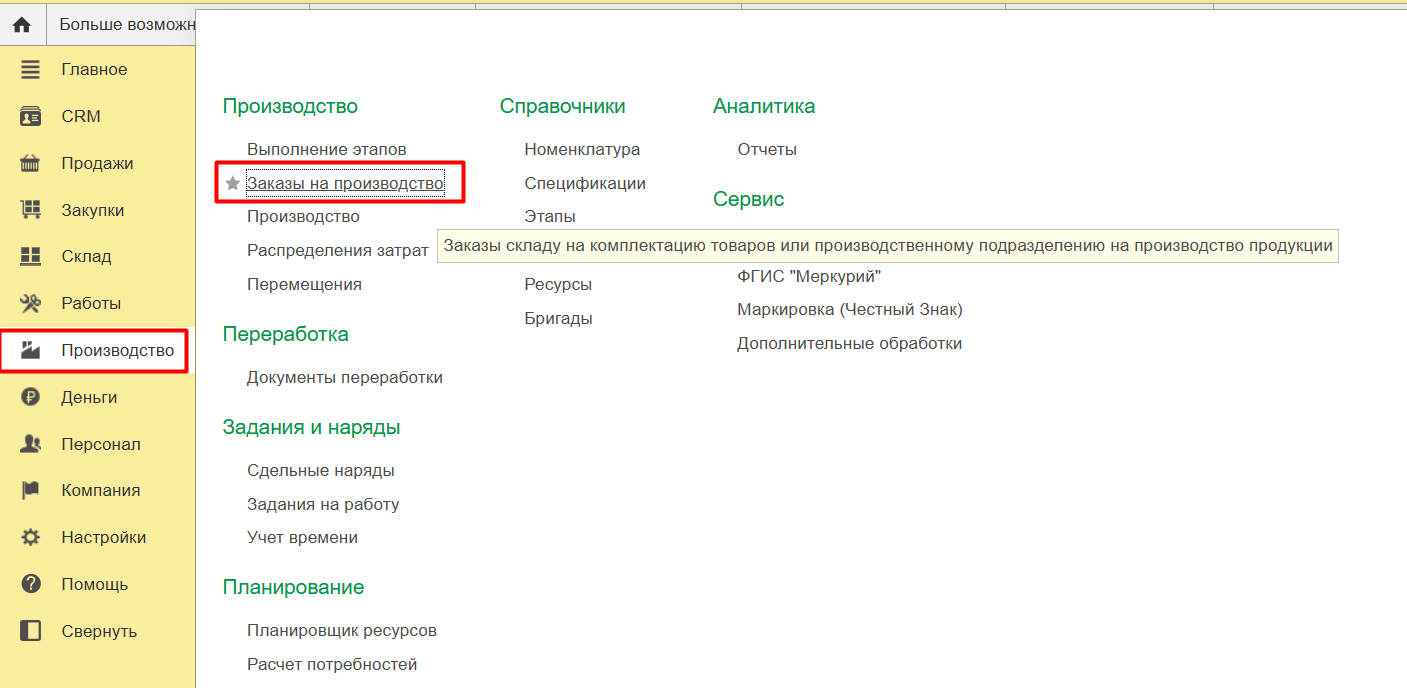Image resolution: width=1407 pixels, height=688 pixels.
Task: Click the Деньги ruble coin icon
Action: point(31,397)
